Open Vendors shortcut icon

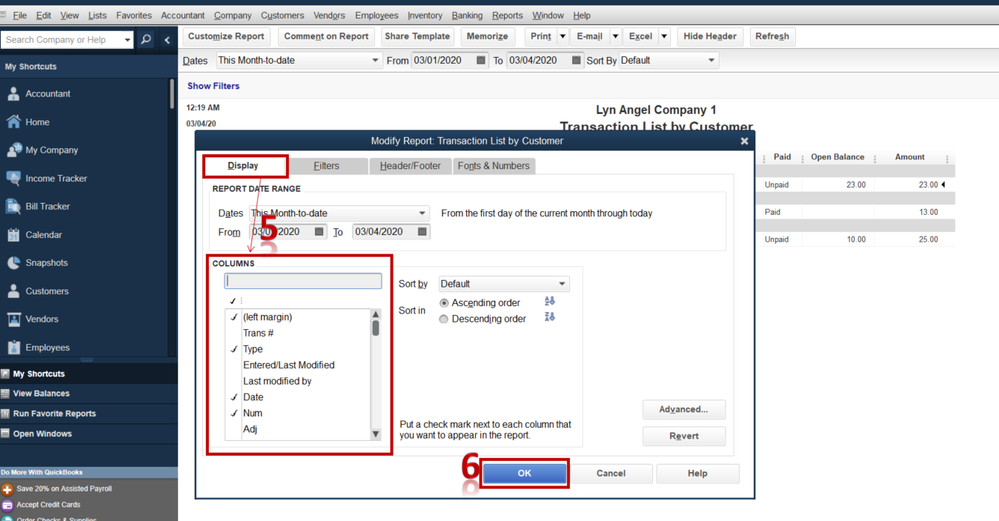pos(13,319)
